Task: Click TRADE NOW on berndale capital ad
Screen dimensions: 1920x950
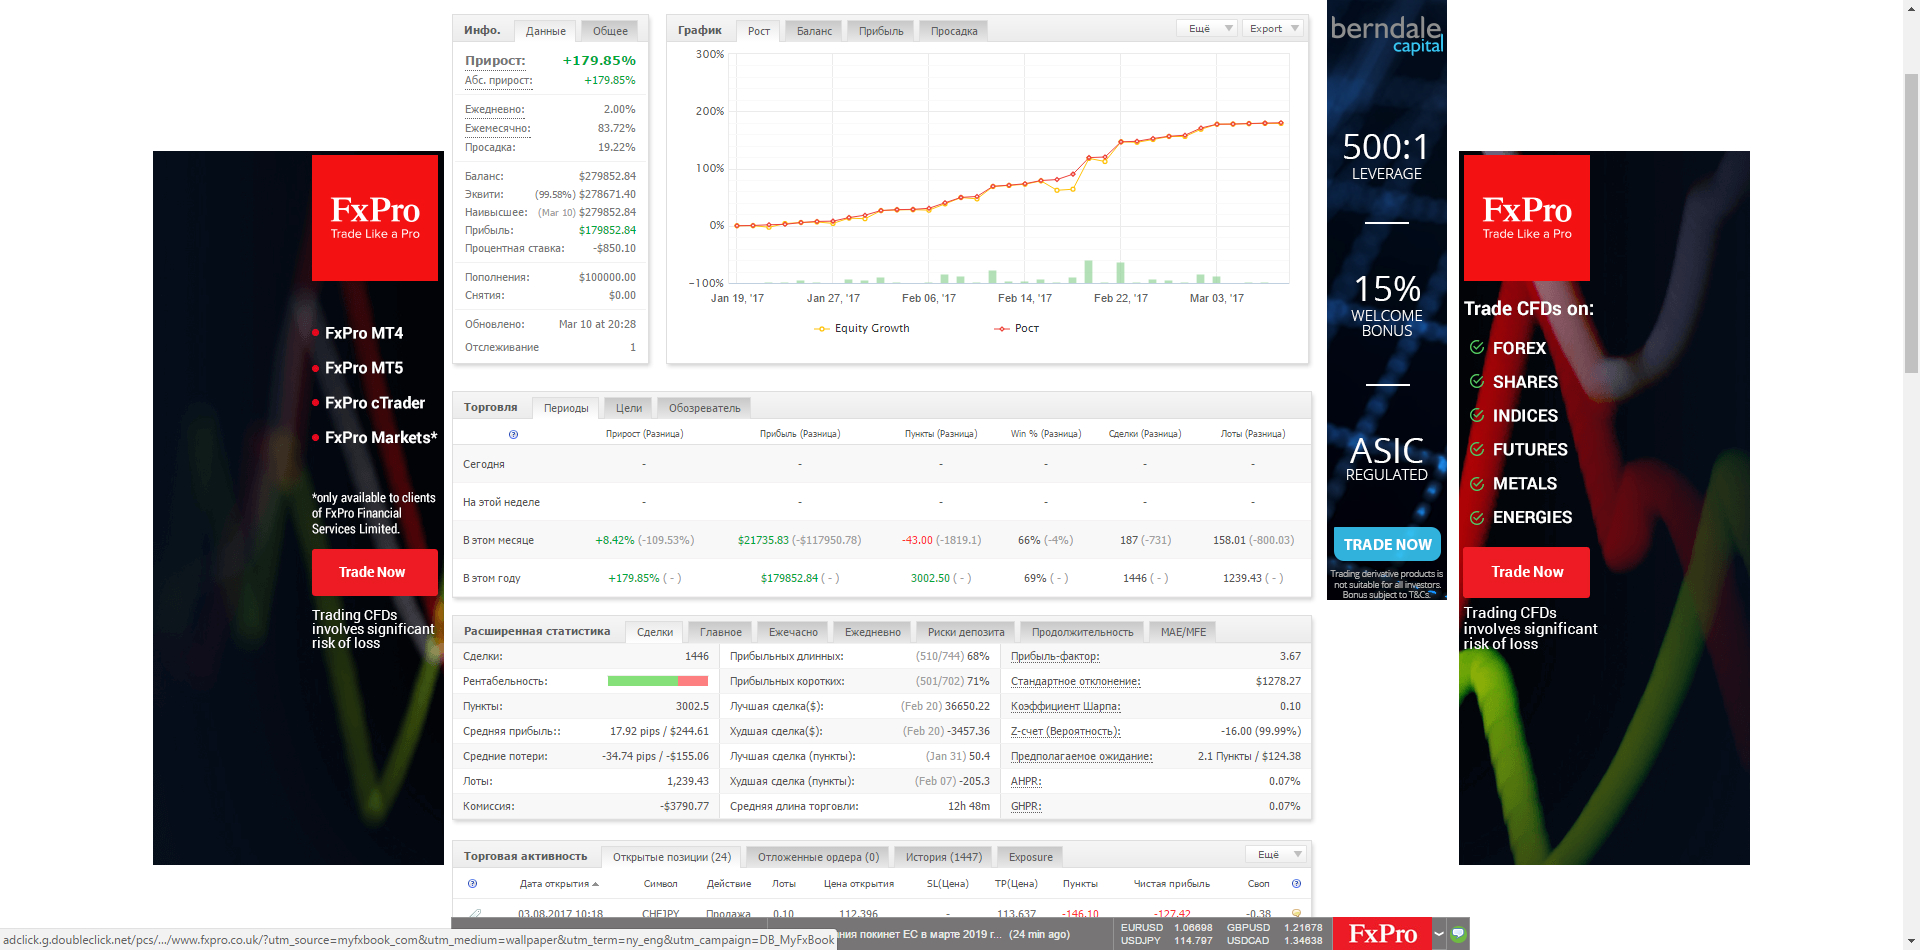Action: coord(1387,545)
